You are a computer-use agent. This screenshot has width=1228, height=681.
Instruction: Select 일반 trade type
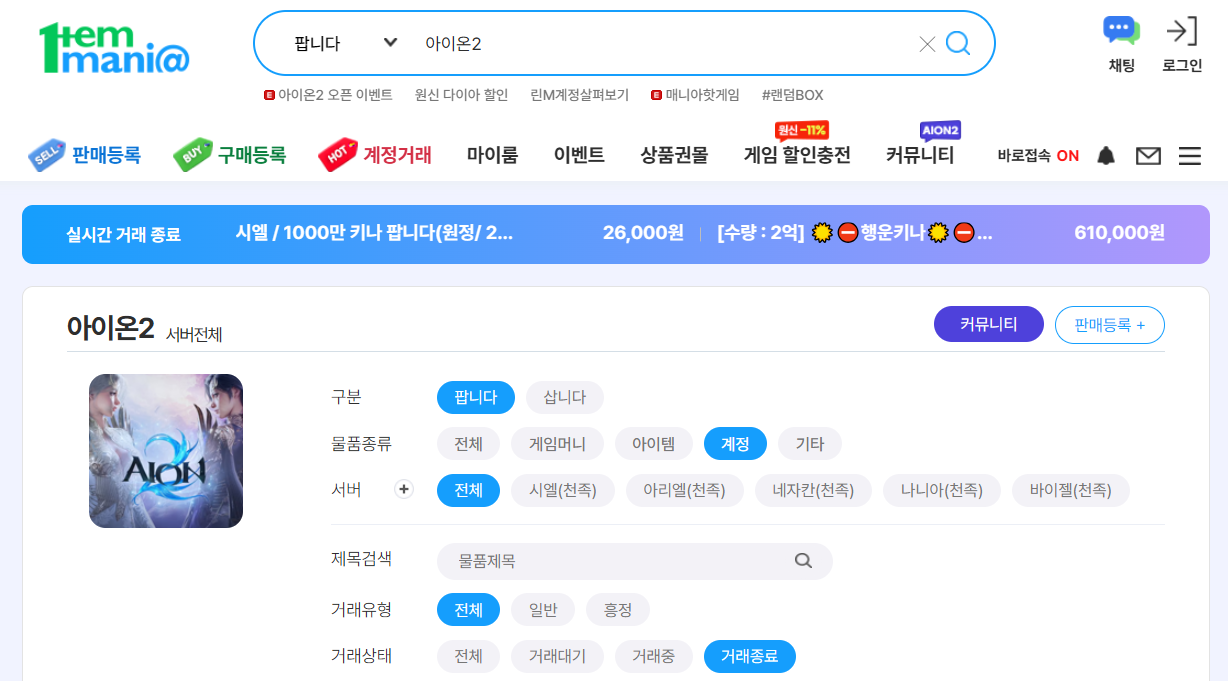pyautogui.click(x=543, y=609)
